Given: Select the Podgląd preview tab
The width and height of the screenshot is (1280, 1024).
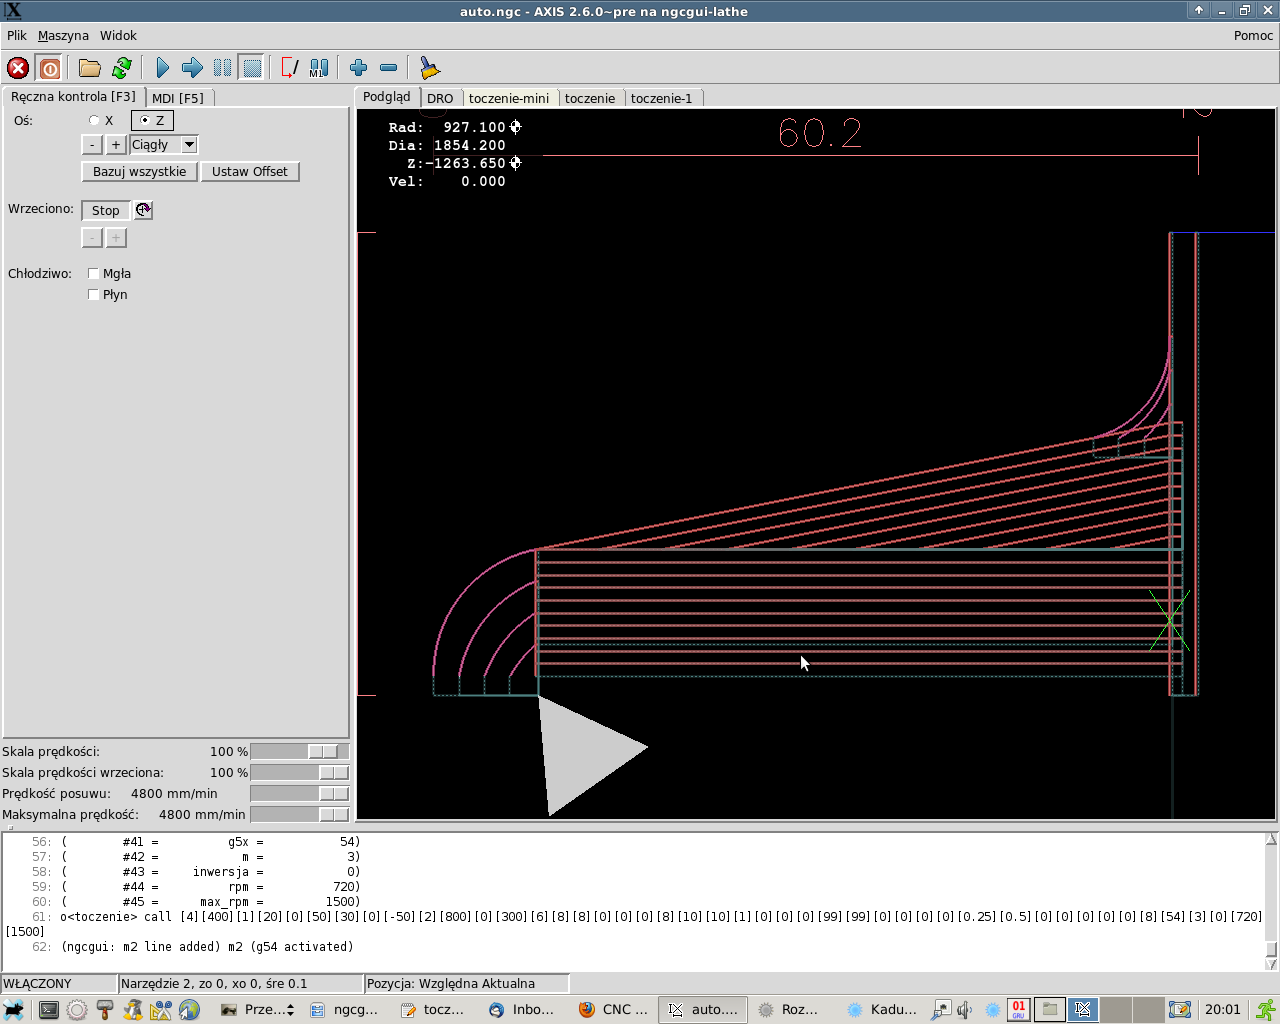Looking at the screenshot, I should pyautogui.click(x=387, y=97).
